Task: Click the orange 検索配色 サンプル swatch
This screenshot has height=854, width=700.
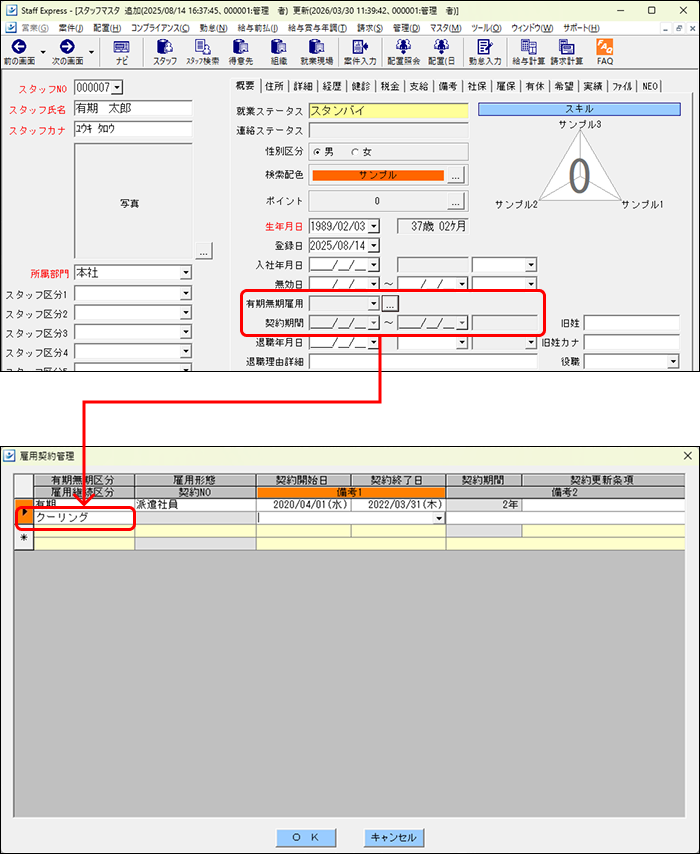Action: 377,175
